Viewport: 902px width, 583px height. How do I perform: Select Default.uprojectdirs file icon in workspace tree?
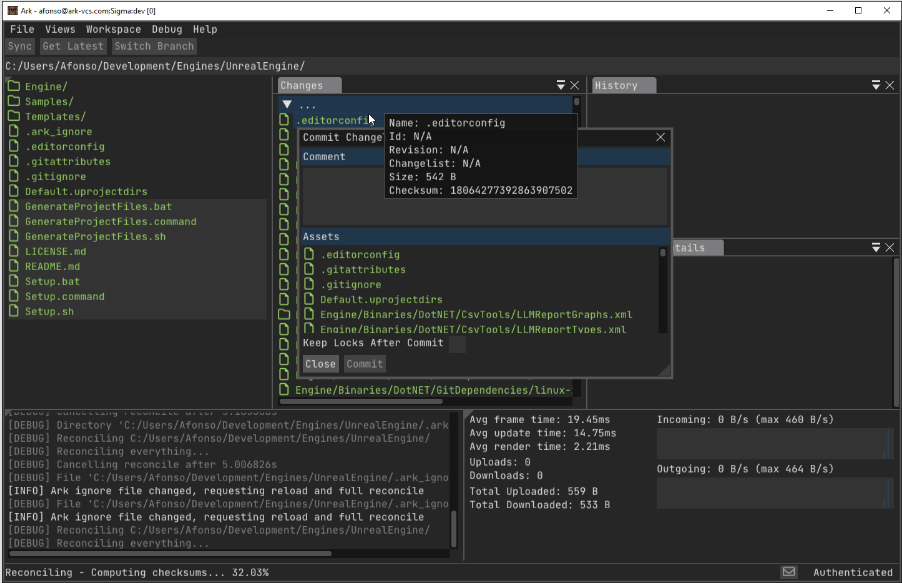(x=14, y=191)
